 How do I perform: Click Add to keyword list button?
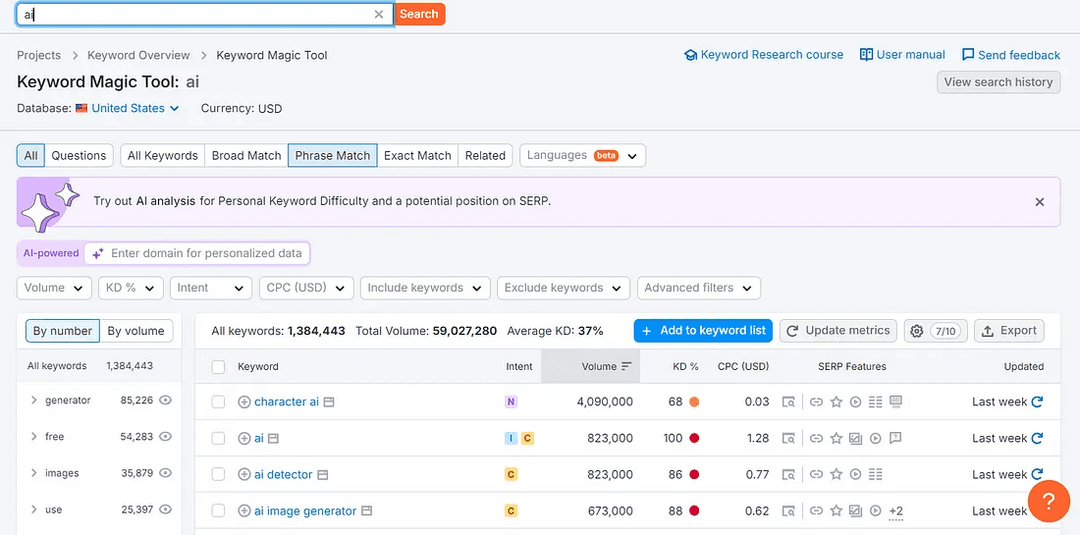point(703,331)
